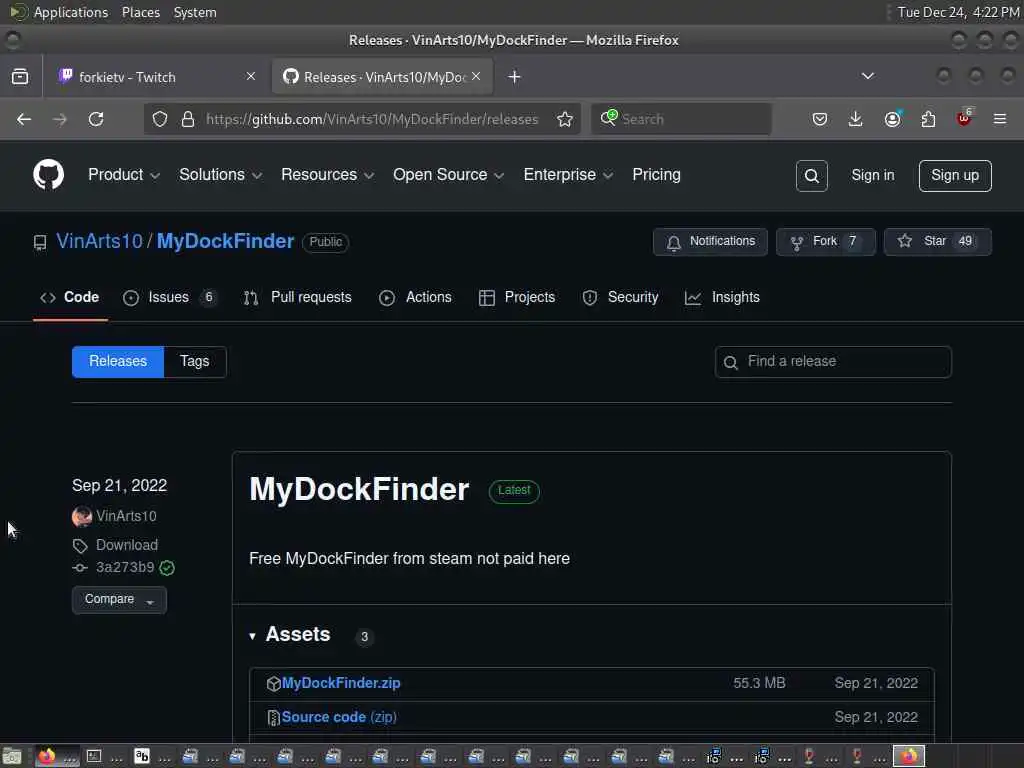Focus the Find a release field
Screen dimensions: 1024x768
[833, 362]
